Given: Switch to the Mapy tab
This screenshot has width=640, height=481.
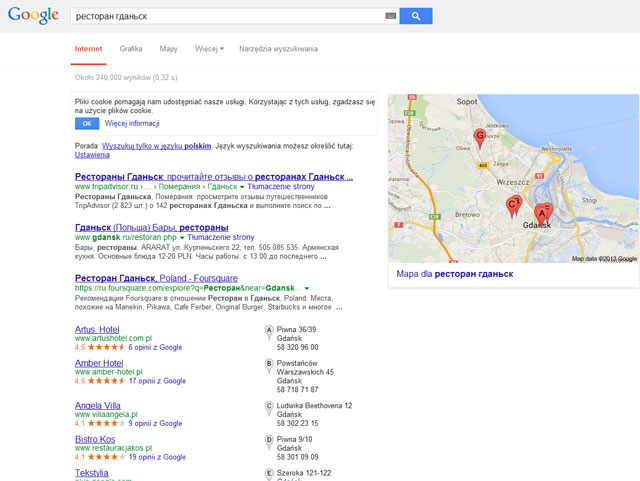Looking at the screenshot, I should coord(169,49).
